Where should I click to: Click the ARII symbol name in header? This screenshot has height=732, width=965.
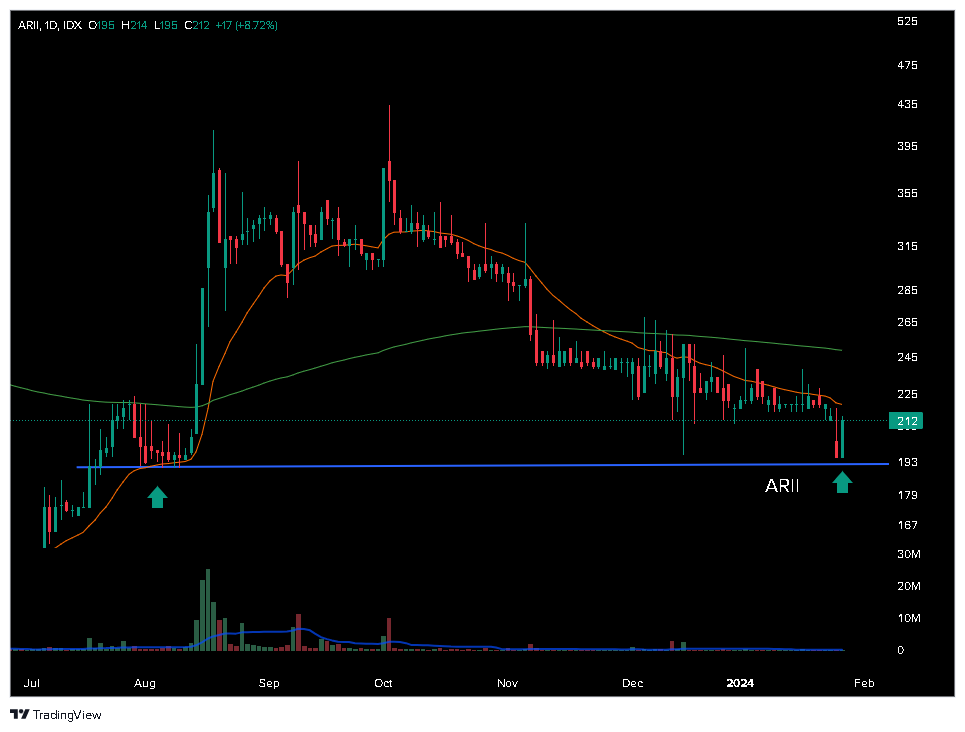(x=29, y=25)
